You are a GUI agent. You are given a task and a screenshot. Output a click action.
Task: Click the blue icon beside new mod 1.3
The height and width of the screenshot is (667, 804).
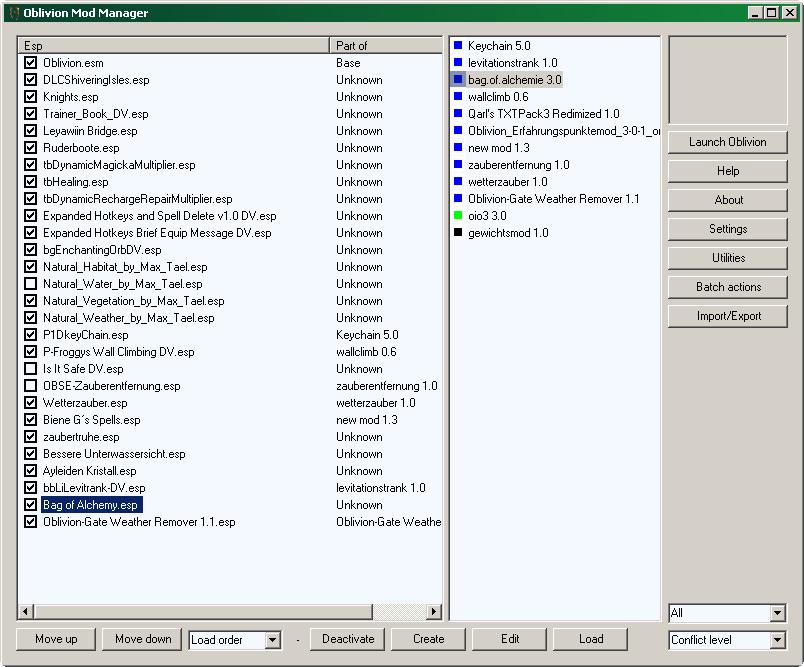(x=458, y=148)
